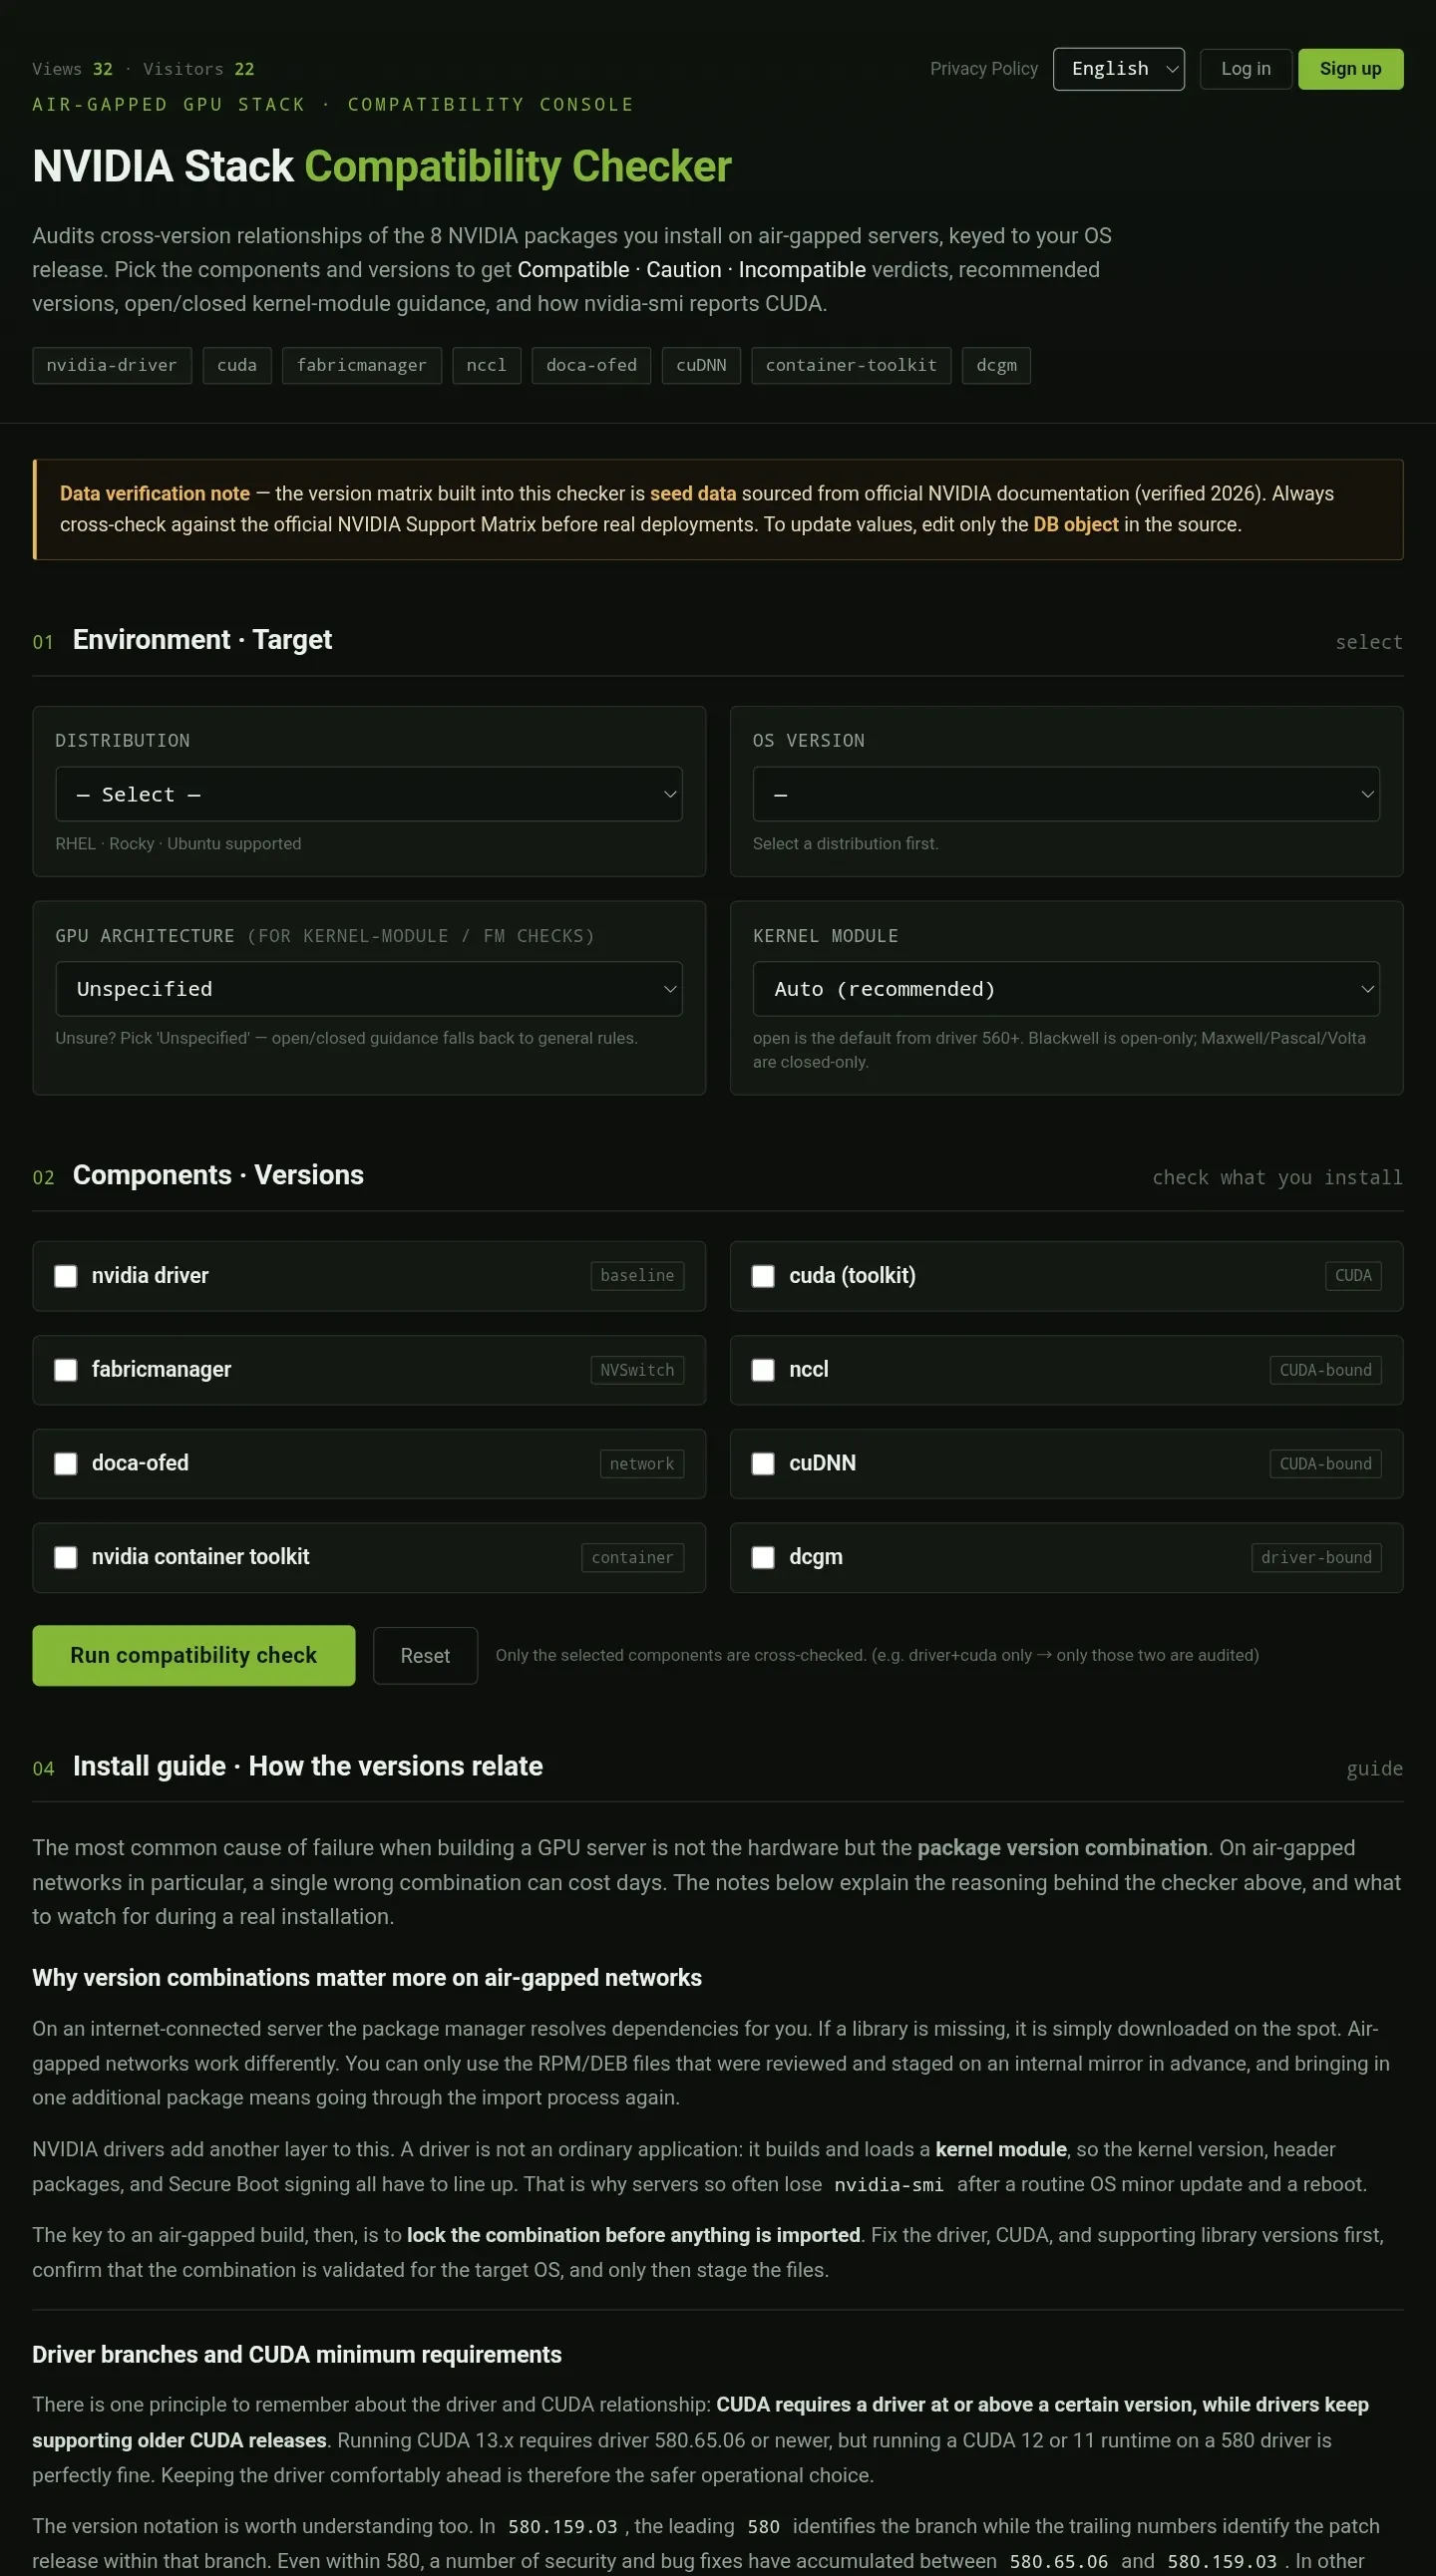Enable the nccl checkbox
Viewport: 1436px width, 2576px height.
tap(763, 1370)
